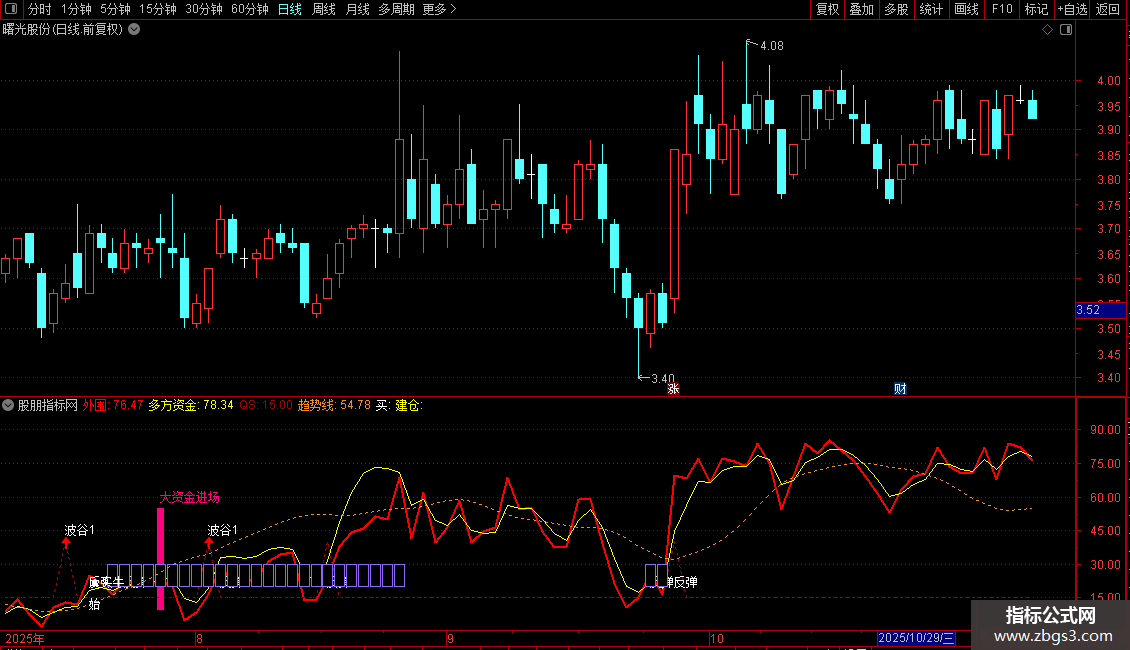Select the 周线 weekly period tab

(x=324, y=9)
